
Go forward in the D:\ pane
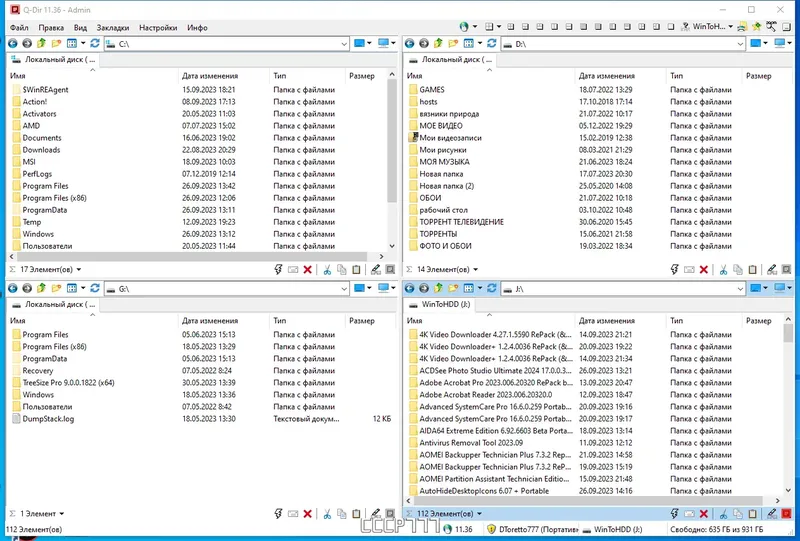(x=424, y=44)
